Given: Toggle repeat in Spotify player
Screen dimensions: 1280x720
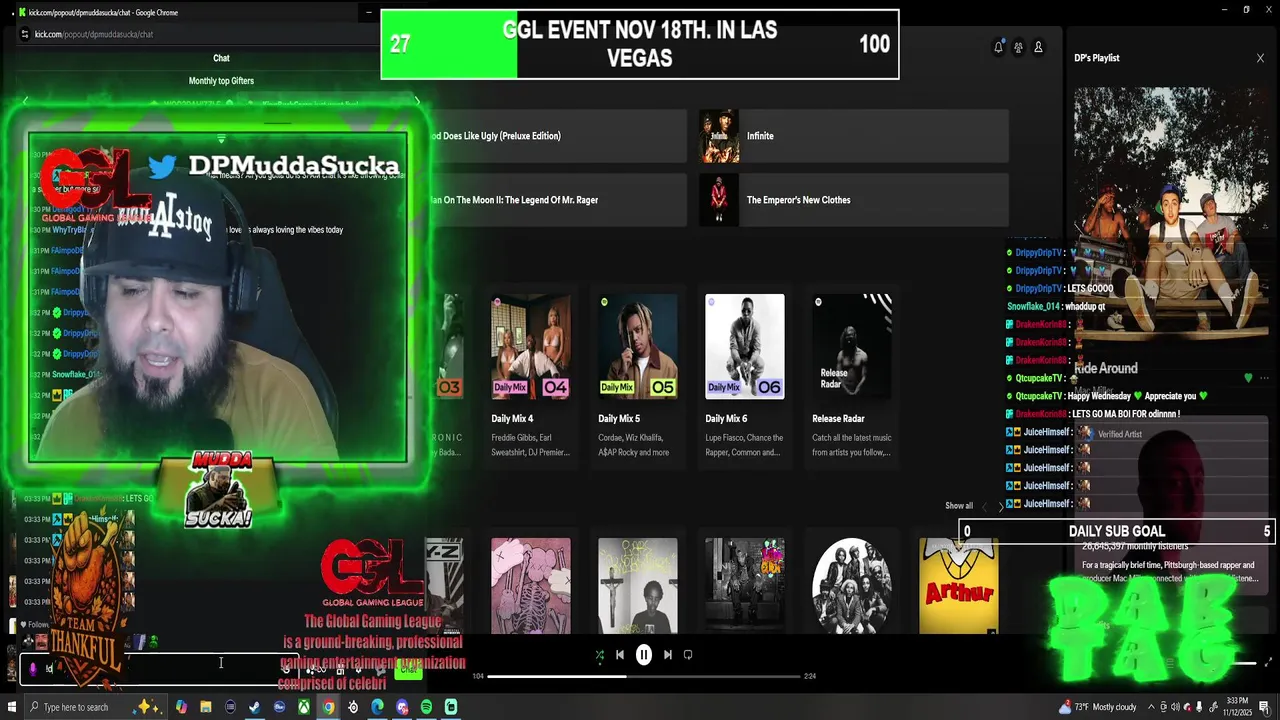Looking at the screenshot, I should (x=688, y=655).
